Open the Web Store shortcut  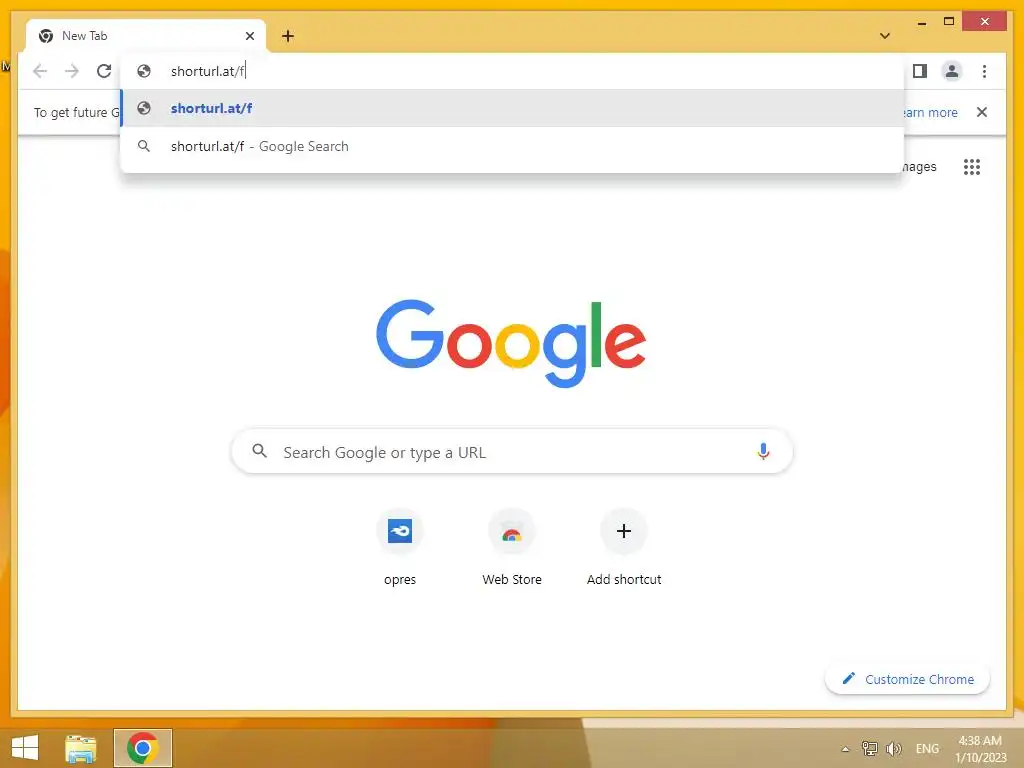click(512, 547)
